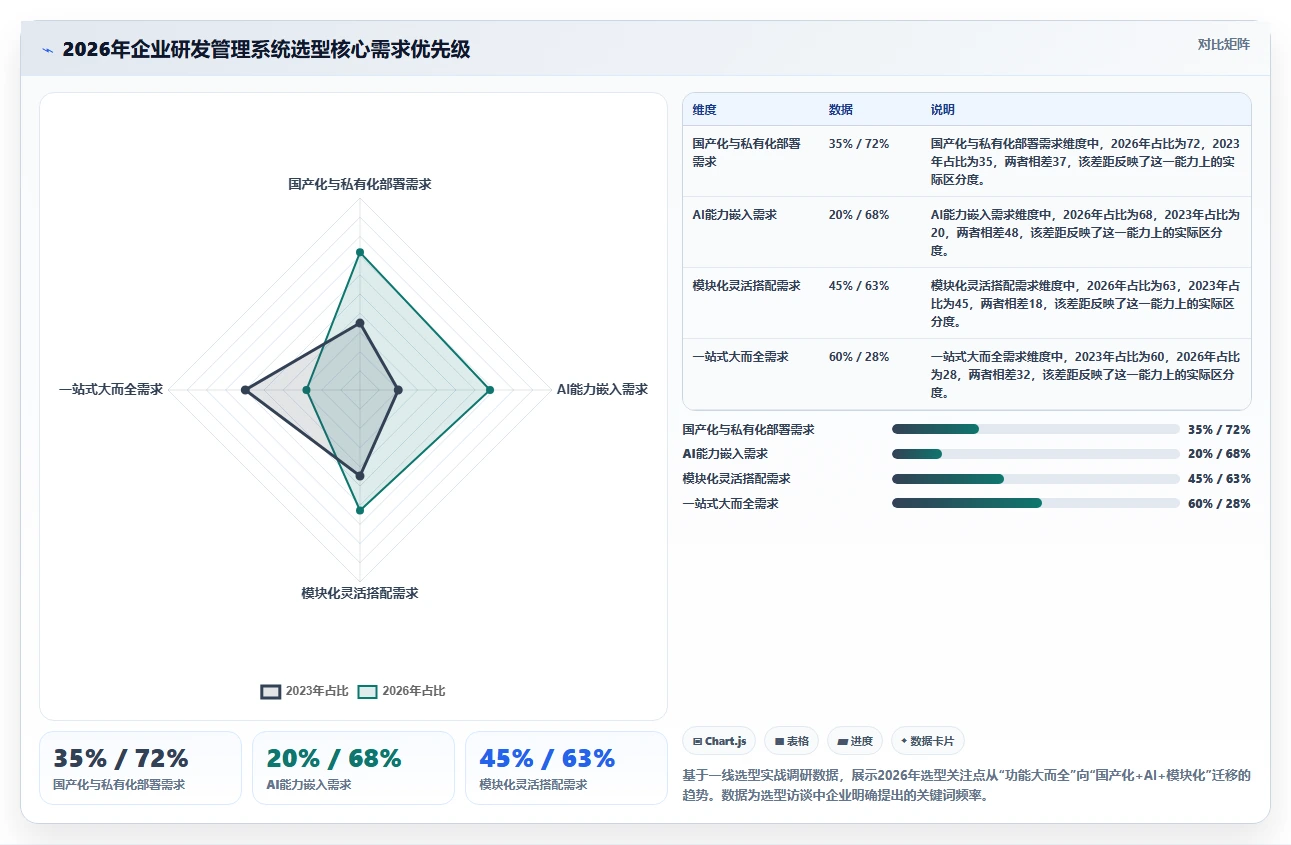The width and height of the screenshot is (1291, 845).
Task: Click the 2026年占比 legend color box
Action: tap(367, 691)
